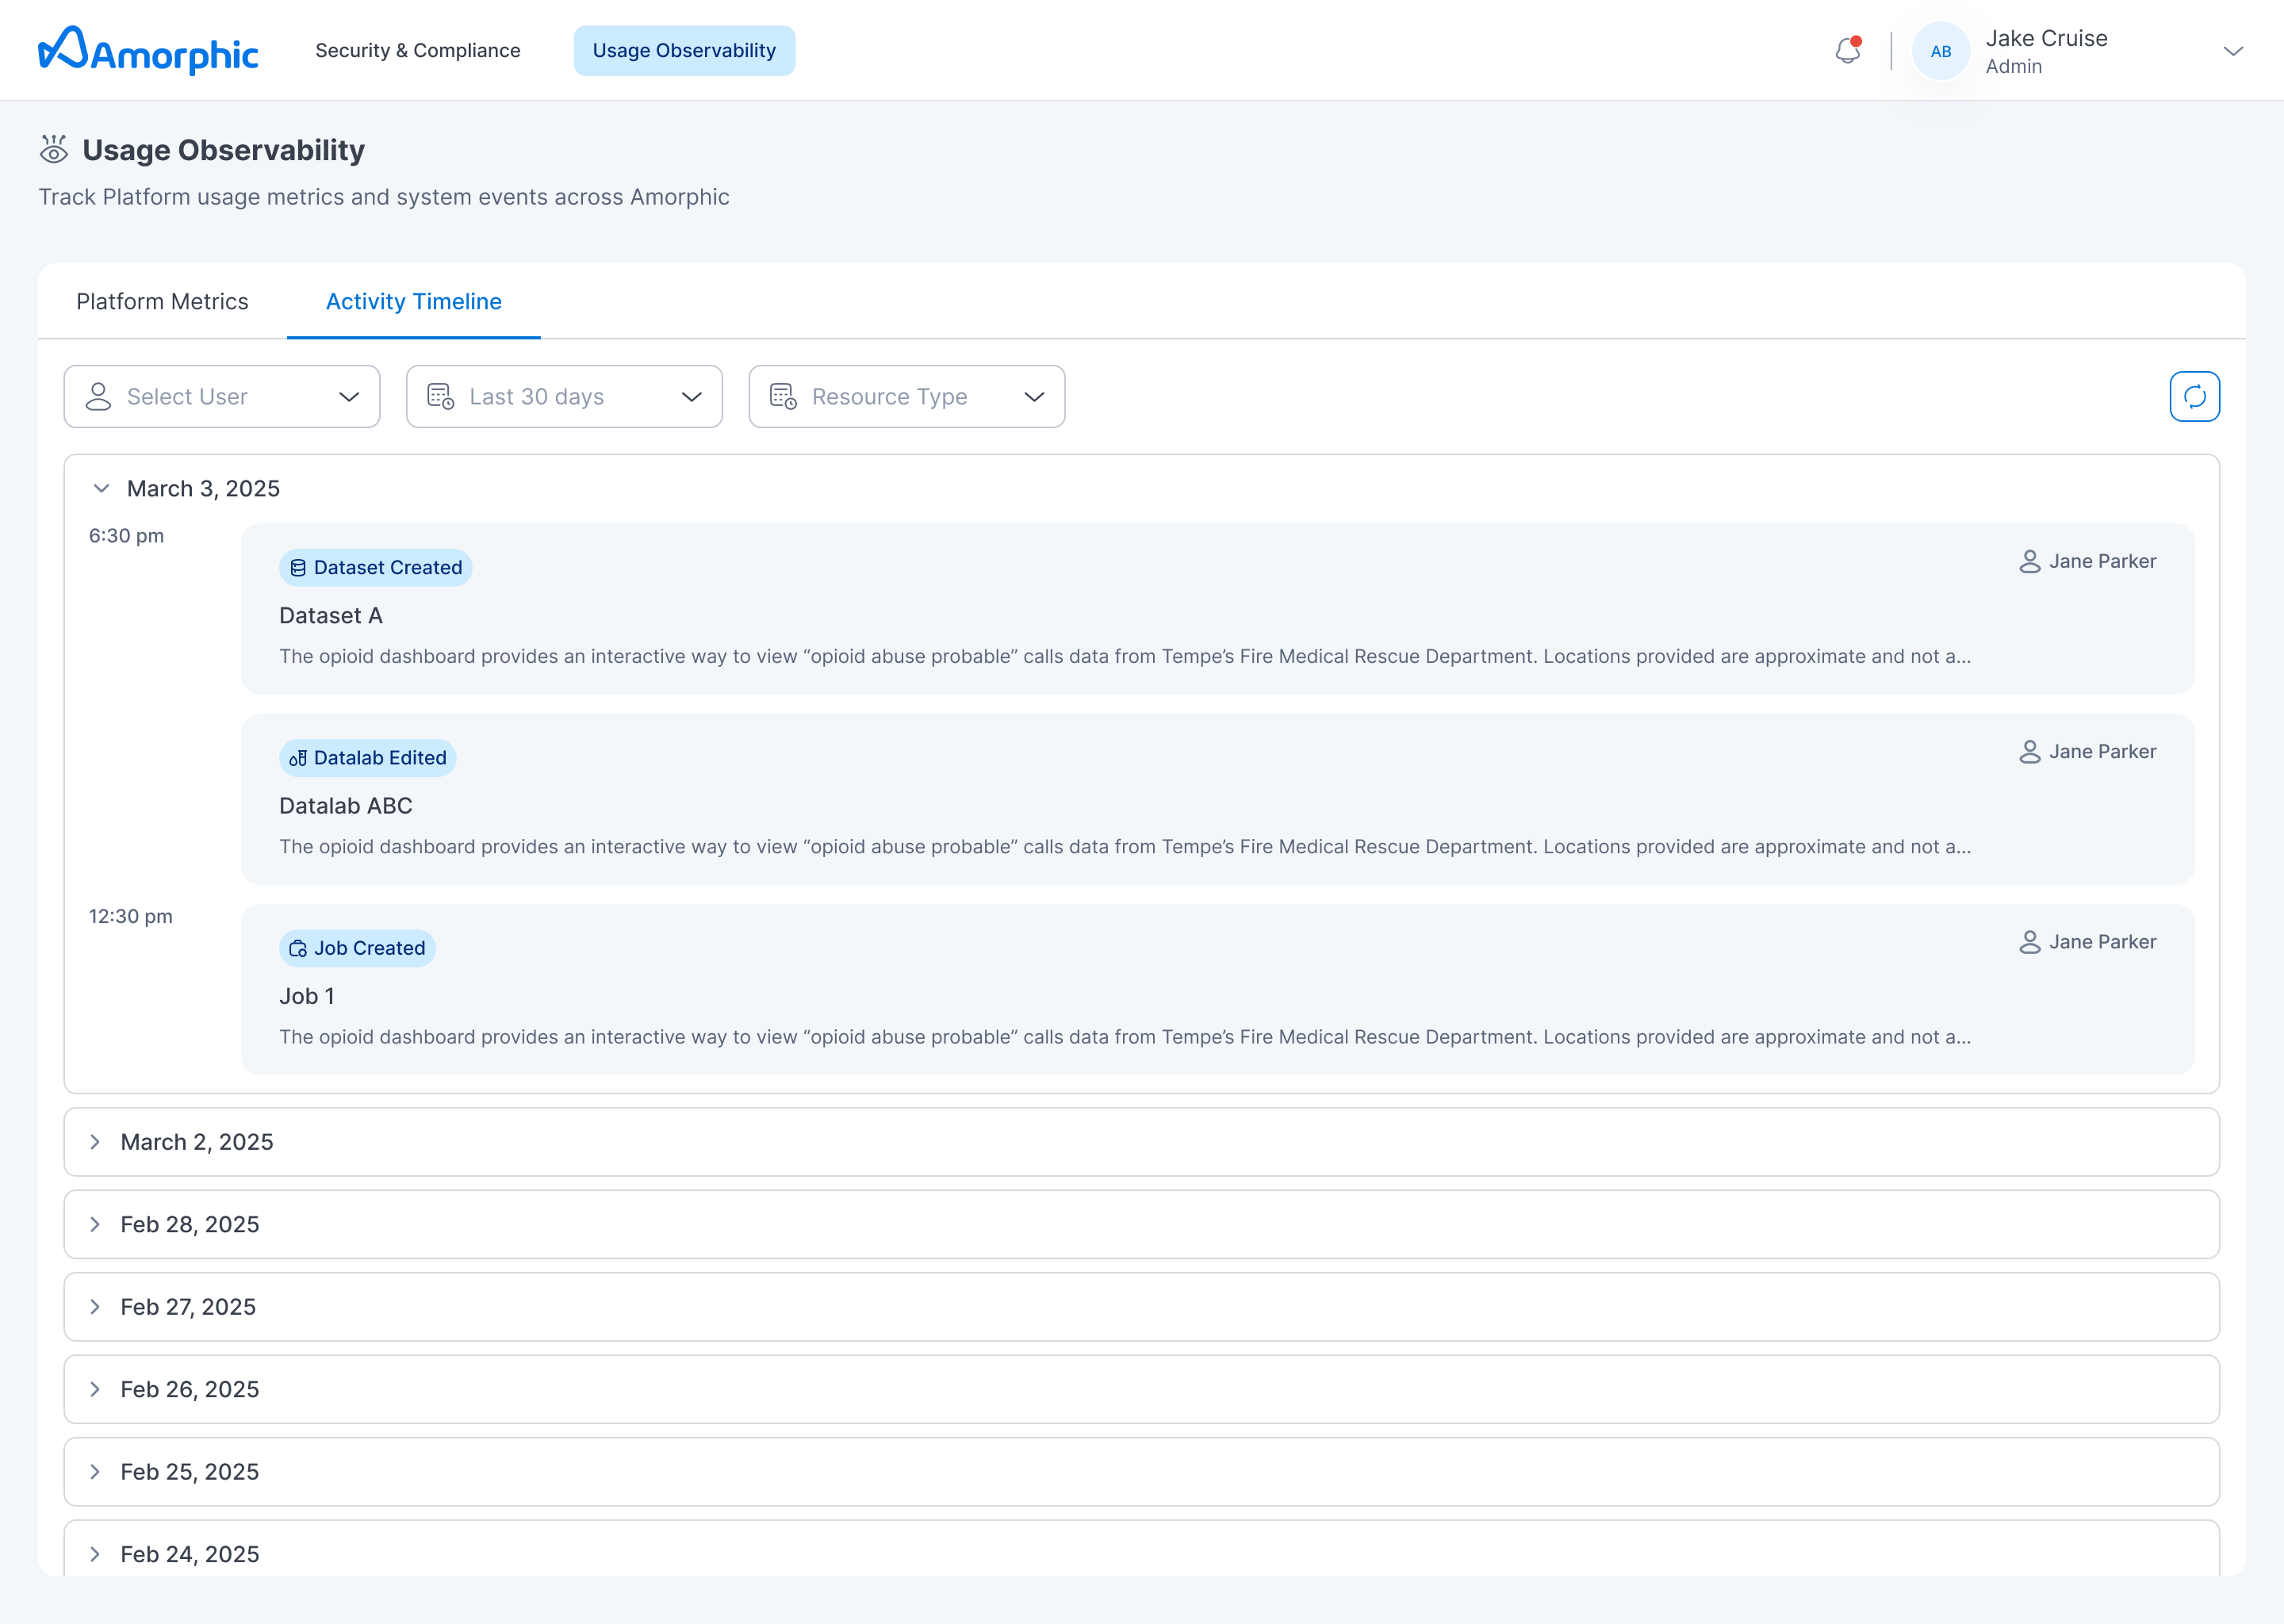Open the Jake Cruise account menu chevron
The height and width of the screenshot is (1624, 2284).
[2233, 51]
